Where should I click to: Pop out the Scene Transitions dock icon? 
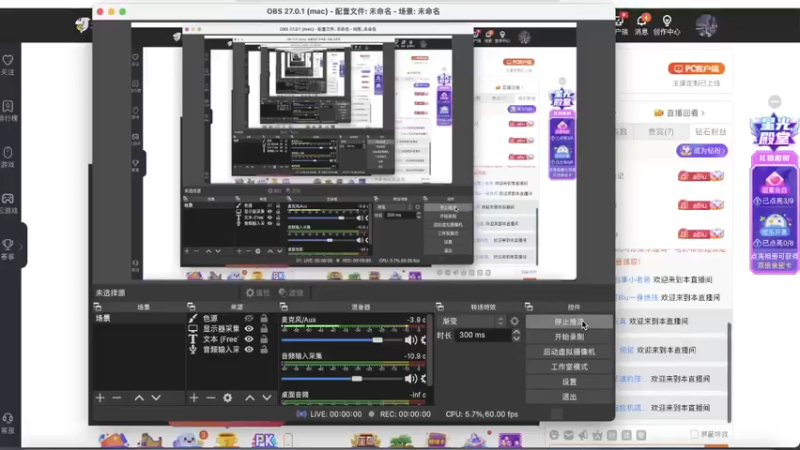click(x=440, y=307)
